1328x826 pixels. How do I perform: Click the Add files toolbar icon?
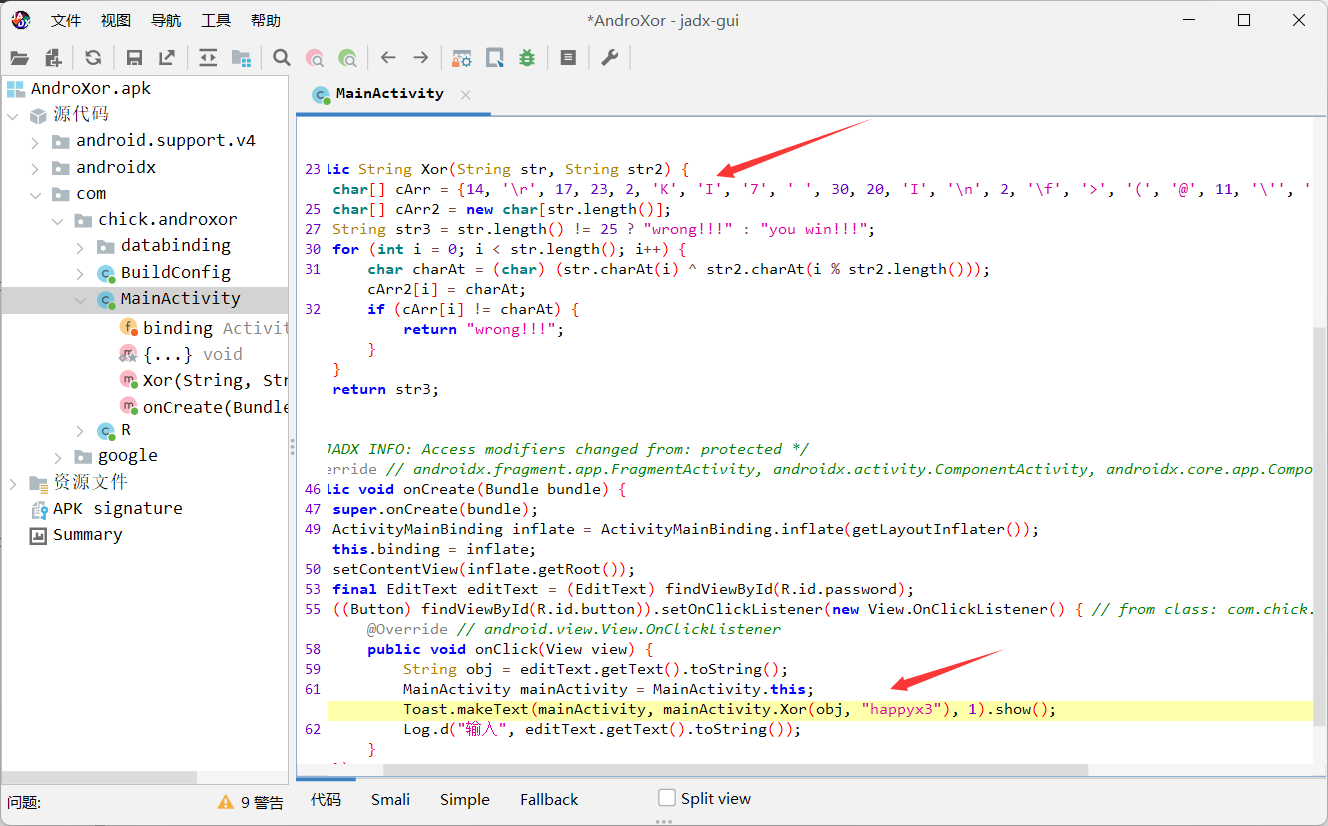click(x=53, y=58)
